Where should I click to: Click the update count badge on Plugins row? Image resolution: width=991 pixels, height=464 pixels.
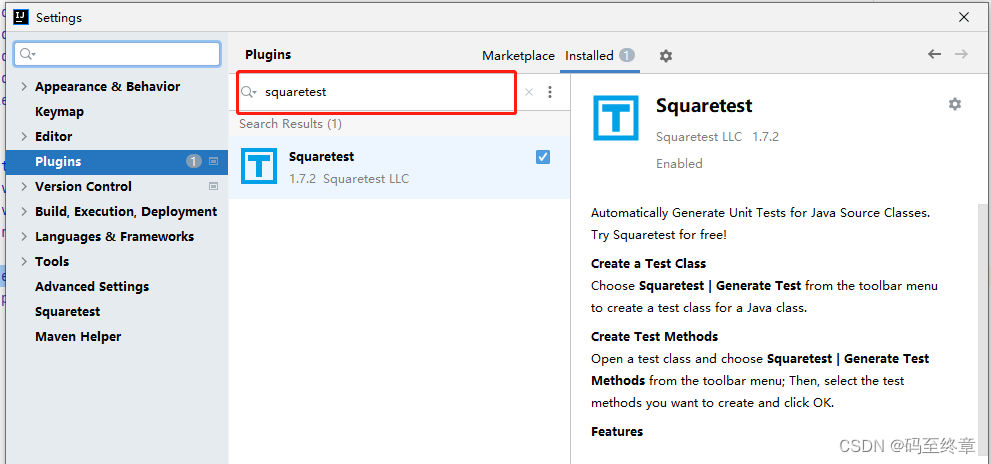point(194,161)
